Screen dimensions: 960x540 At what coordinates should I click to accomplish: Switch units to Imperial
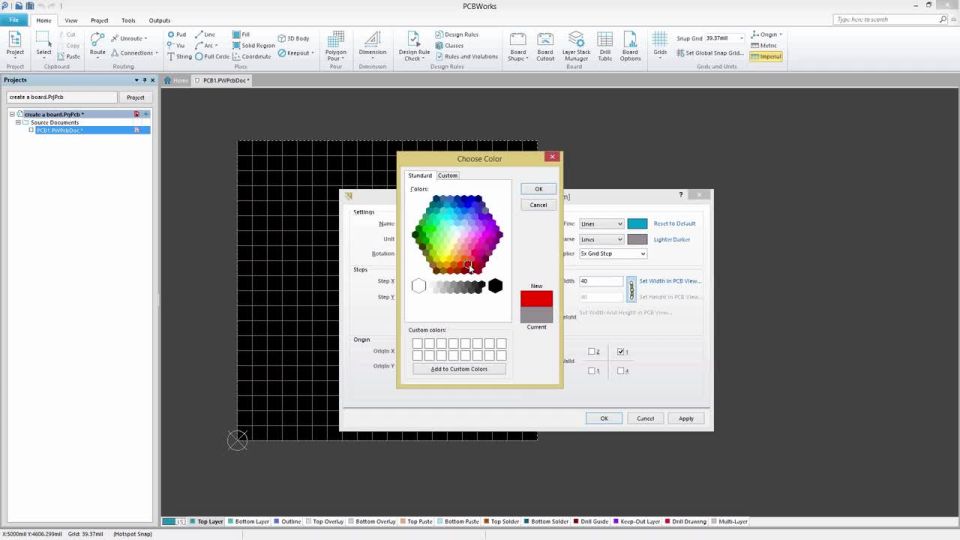(766, 56)
